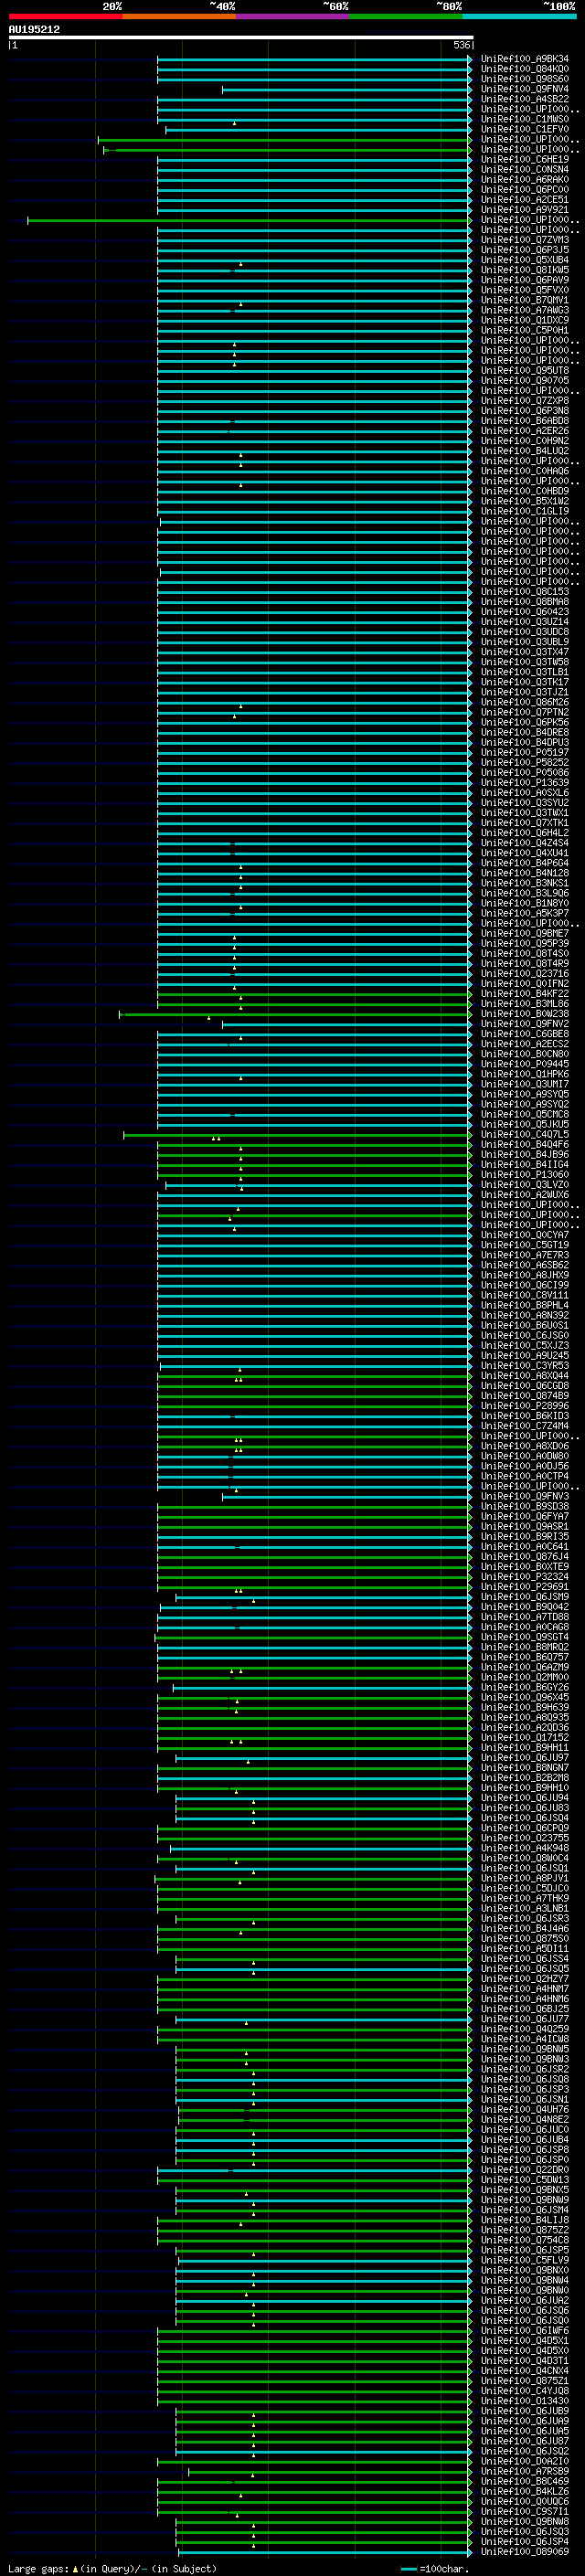Select the UniRef100_Q1HPK6 label
The height and width of the screenshot is (2576, 585).
524,1074
